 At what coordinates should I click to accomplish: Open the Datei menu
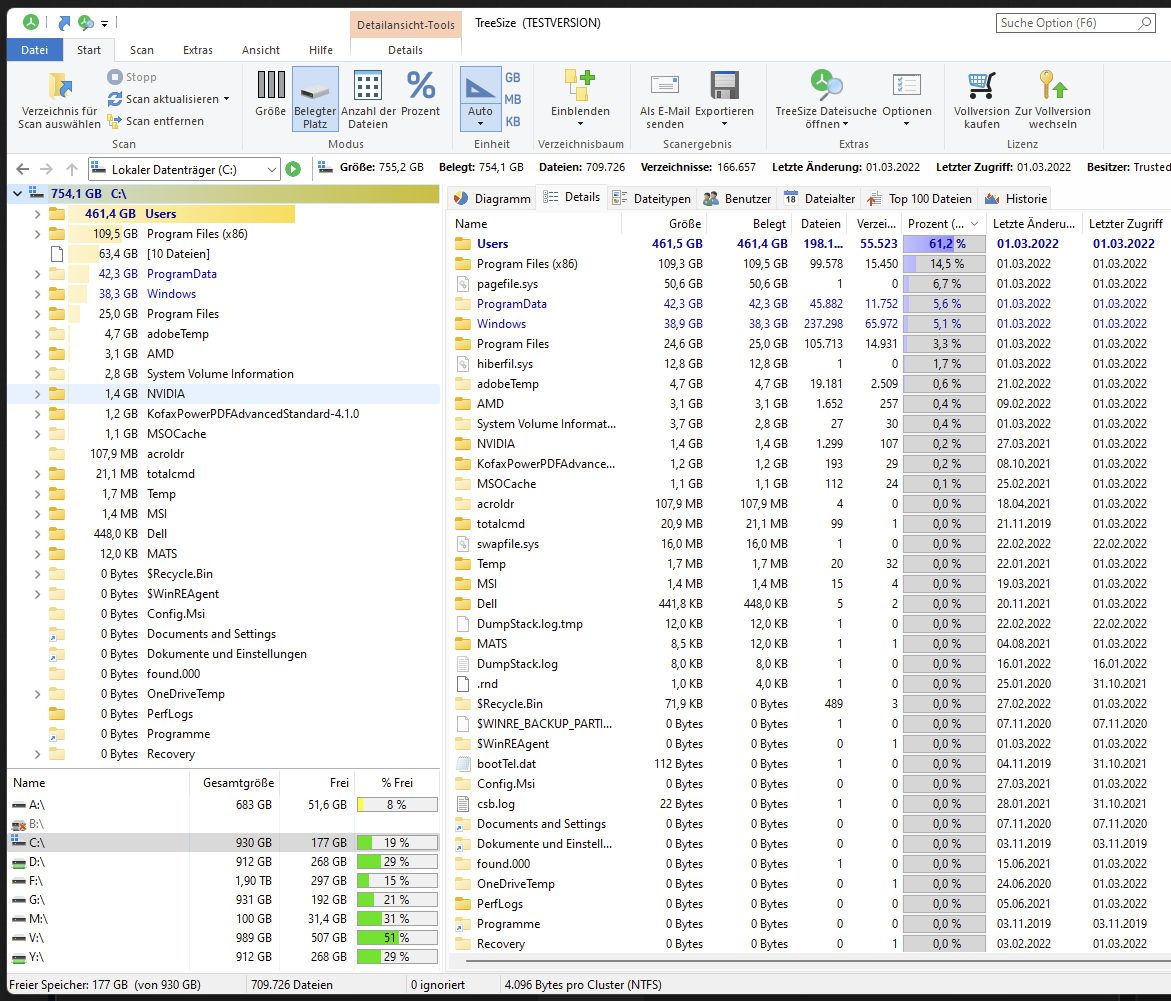click(34, 50)
